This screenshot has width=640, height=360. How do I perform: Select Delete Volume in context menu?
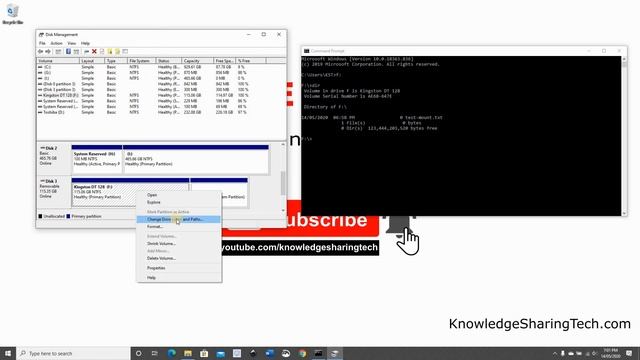pos(179,258)
